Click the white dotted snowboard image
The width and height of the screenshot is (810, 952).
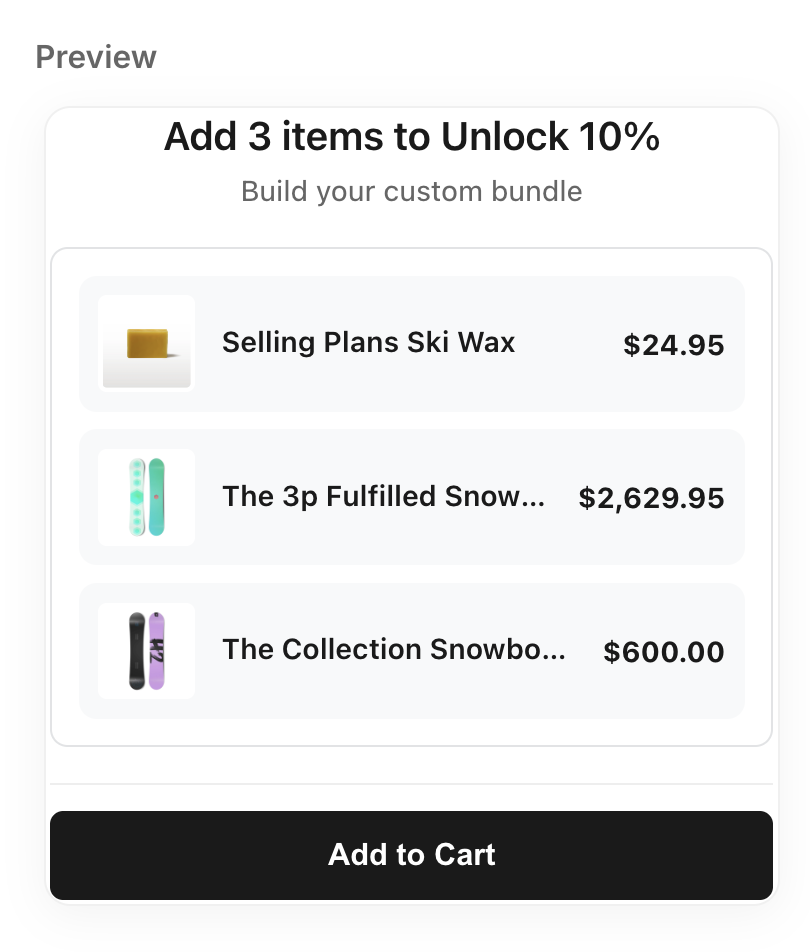tap(137, 497)
